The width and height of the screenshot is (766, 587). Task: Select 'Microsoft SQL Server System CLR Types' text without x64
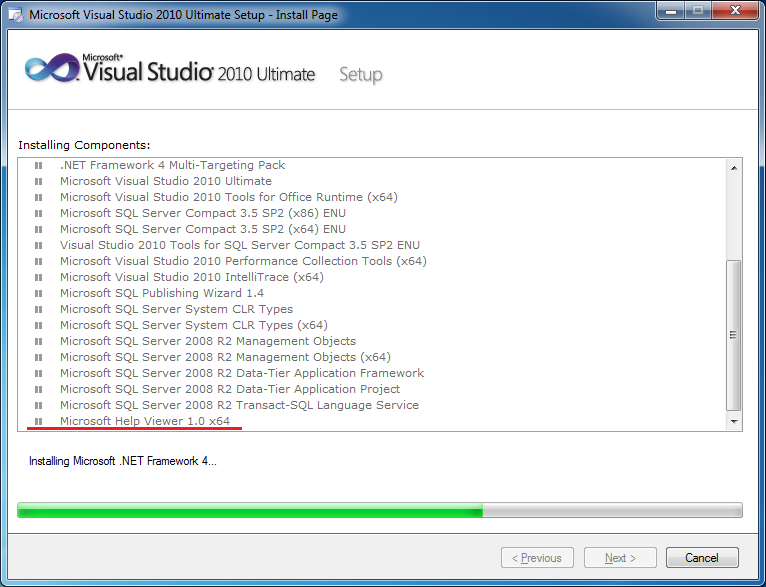[176, 309]
